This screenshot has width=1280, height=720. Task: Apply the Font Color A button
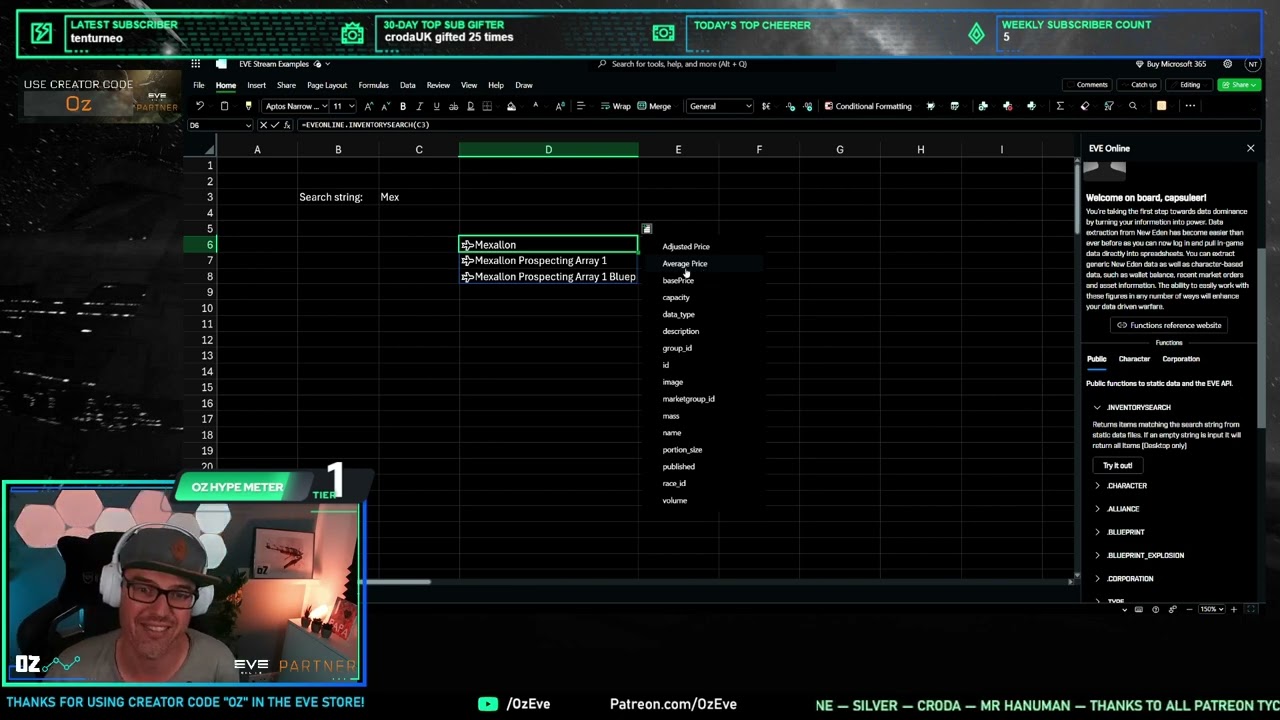(x=535, y=106)
